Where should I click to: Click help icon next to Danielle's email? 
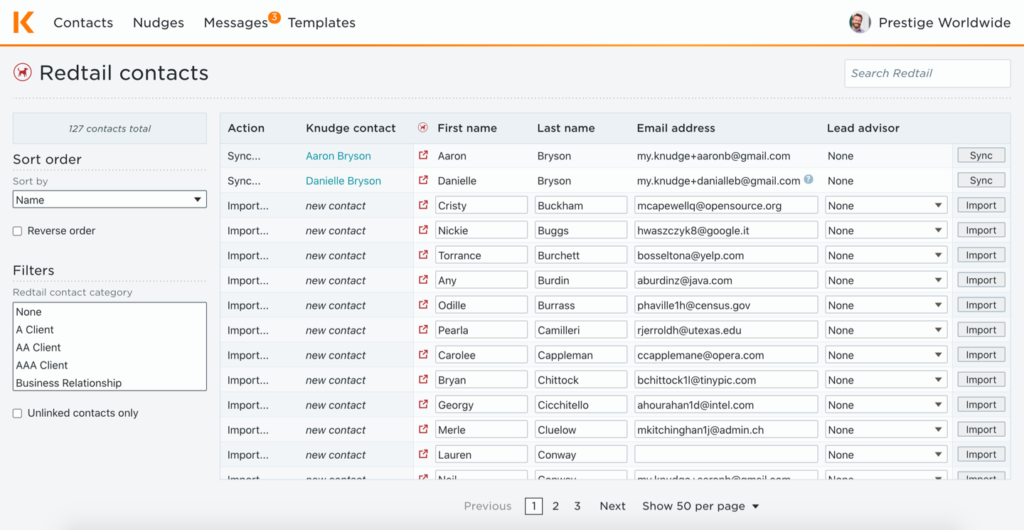[808, 179]
